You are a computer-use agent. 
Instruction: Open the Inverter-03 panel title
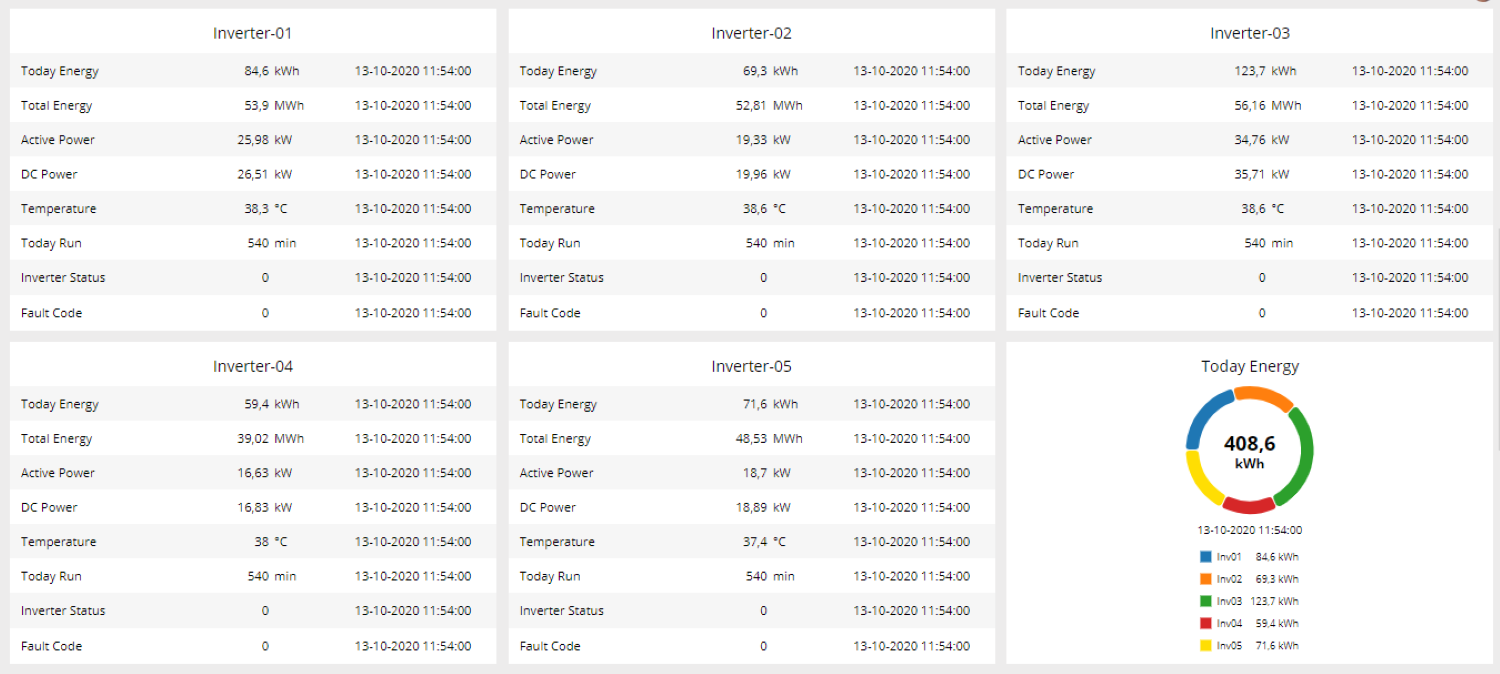click(1250, 33)
